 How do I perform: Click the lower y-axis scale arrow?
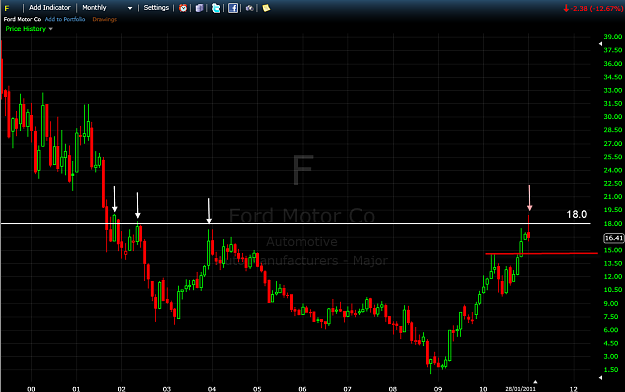(600, 377)
